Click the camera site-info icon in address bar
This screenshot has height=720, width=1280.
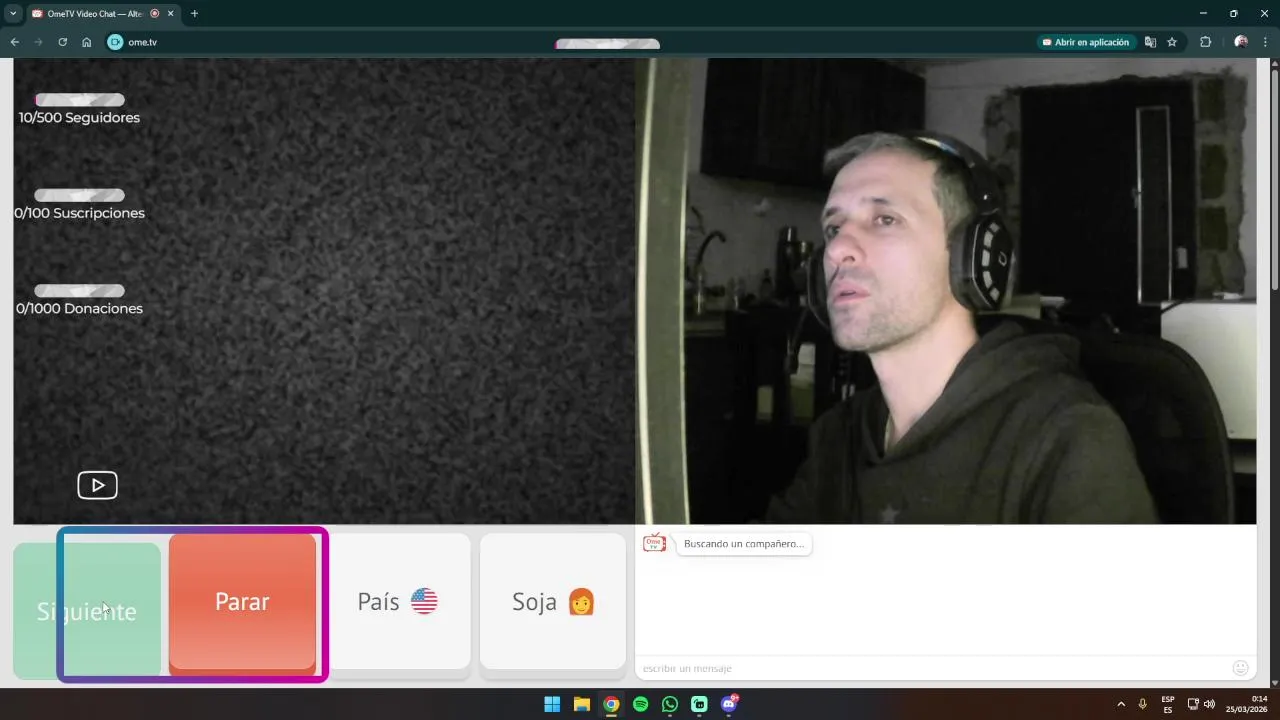tap(115, 42)
